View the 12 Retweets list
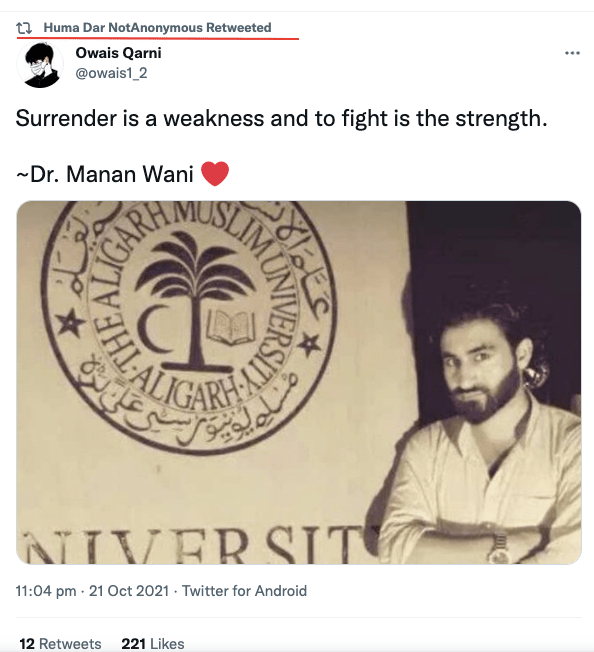The height and width of the screenshot is (652, 594). (60, 643)
